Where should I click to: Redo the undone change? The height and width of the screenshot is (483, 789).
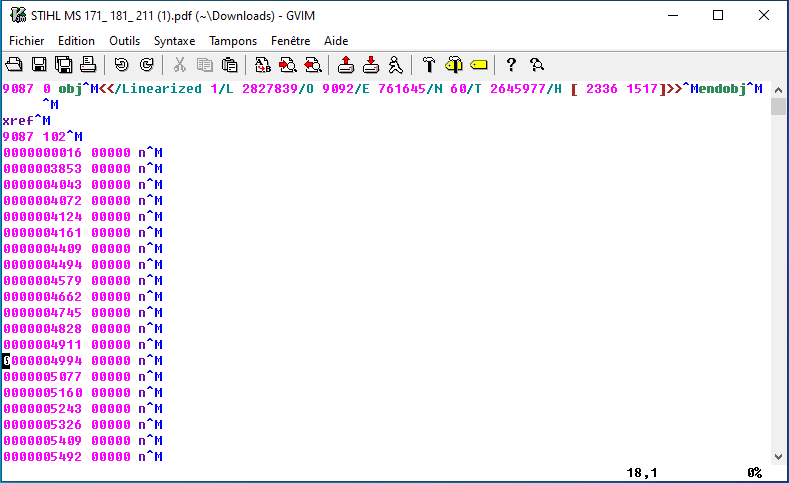[146, 65]
